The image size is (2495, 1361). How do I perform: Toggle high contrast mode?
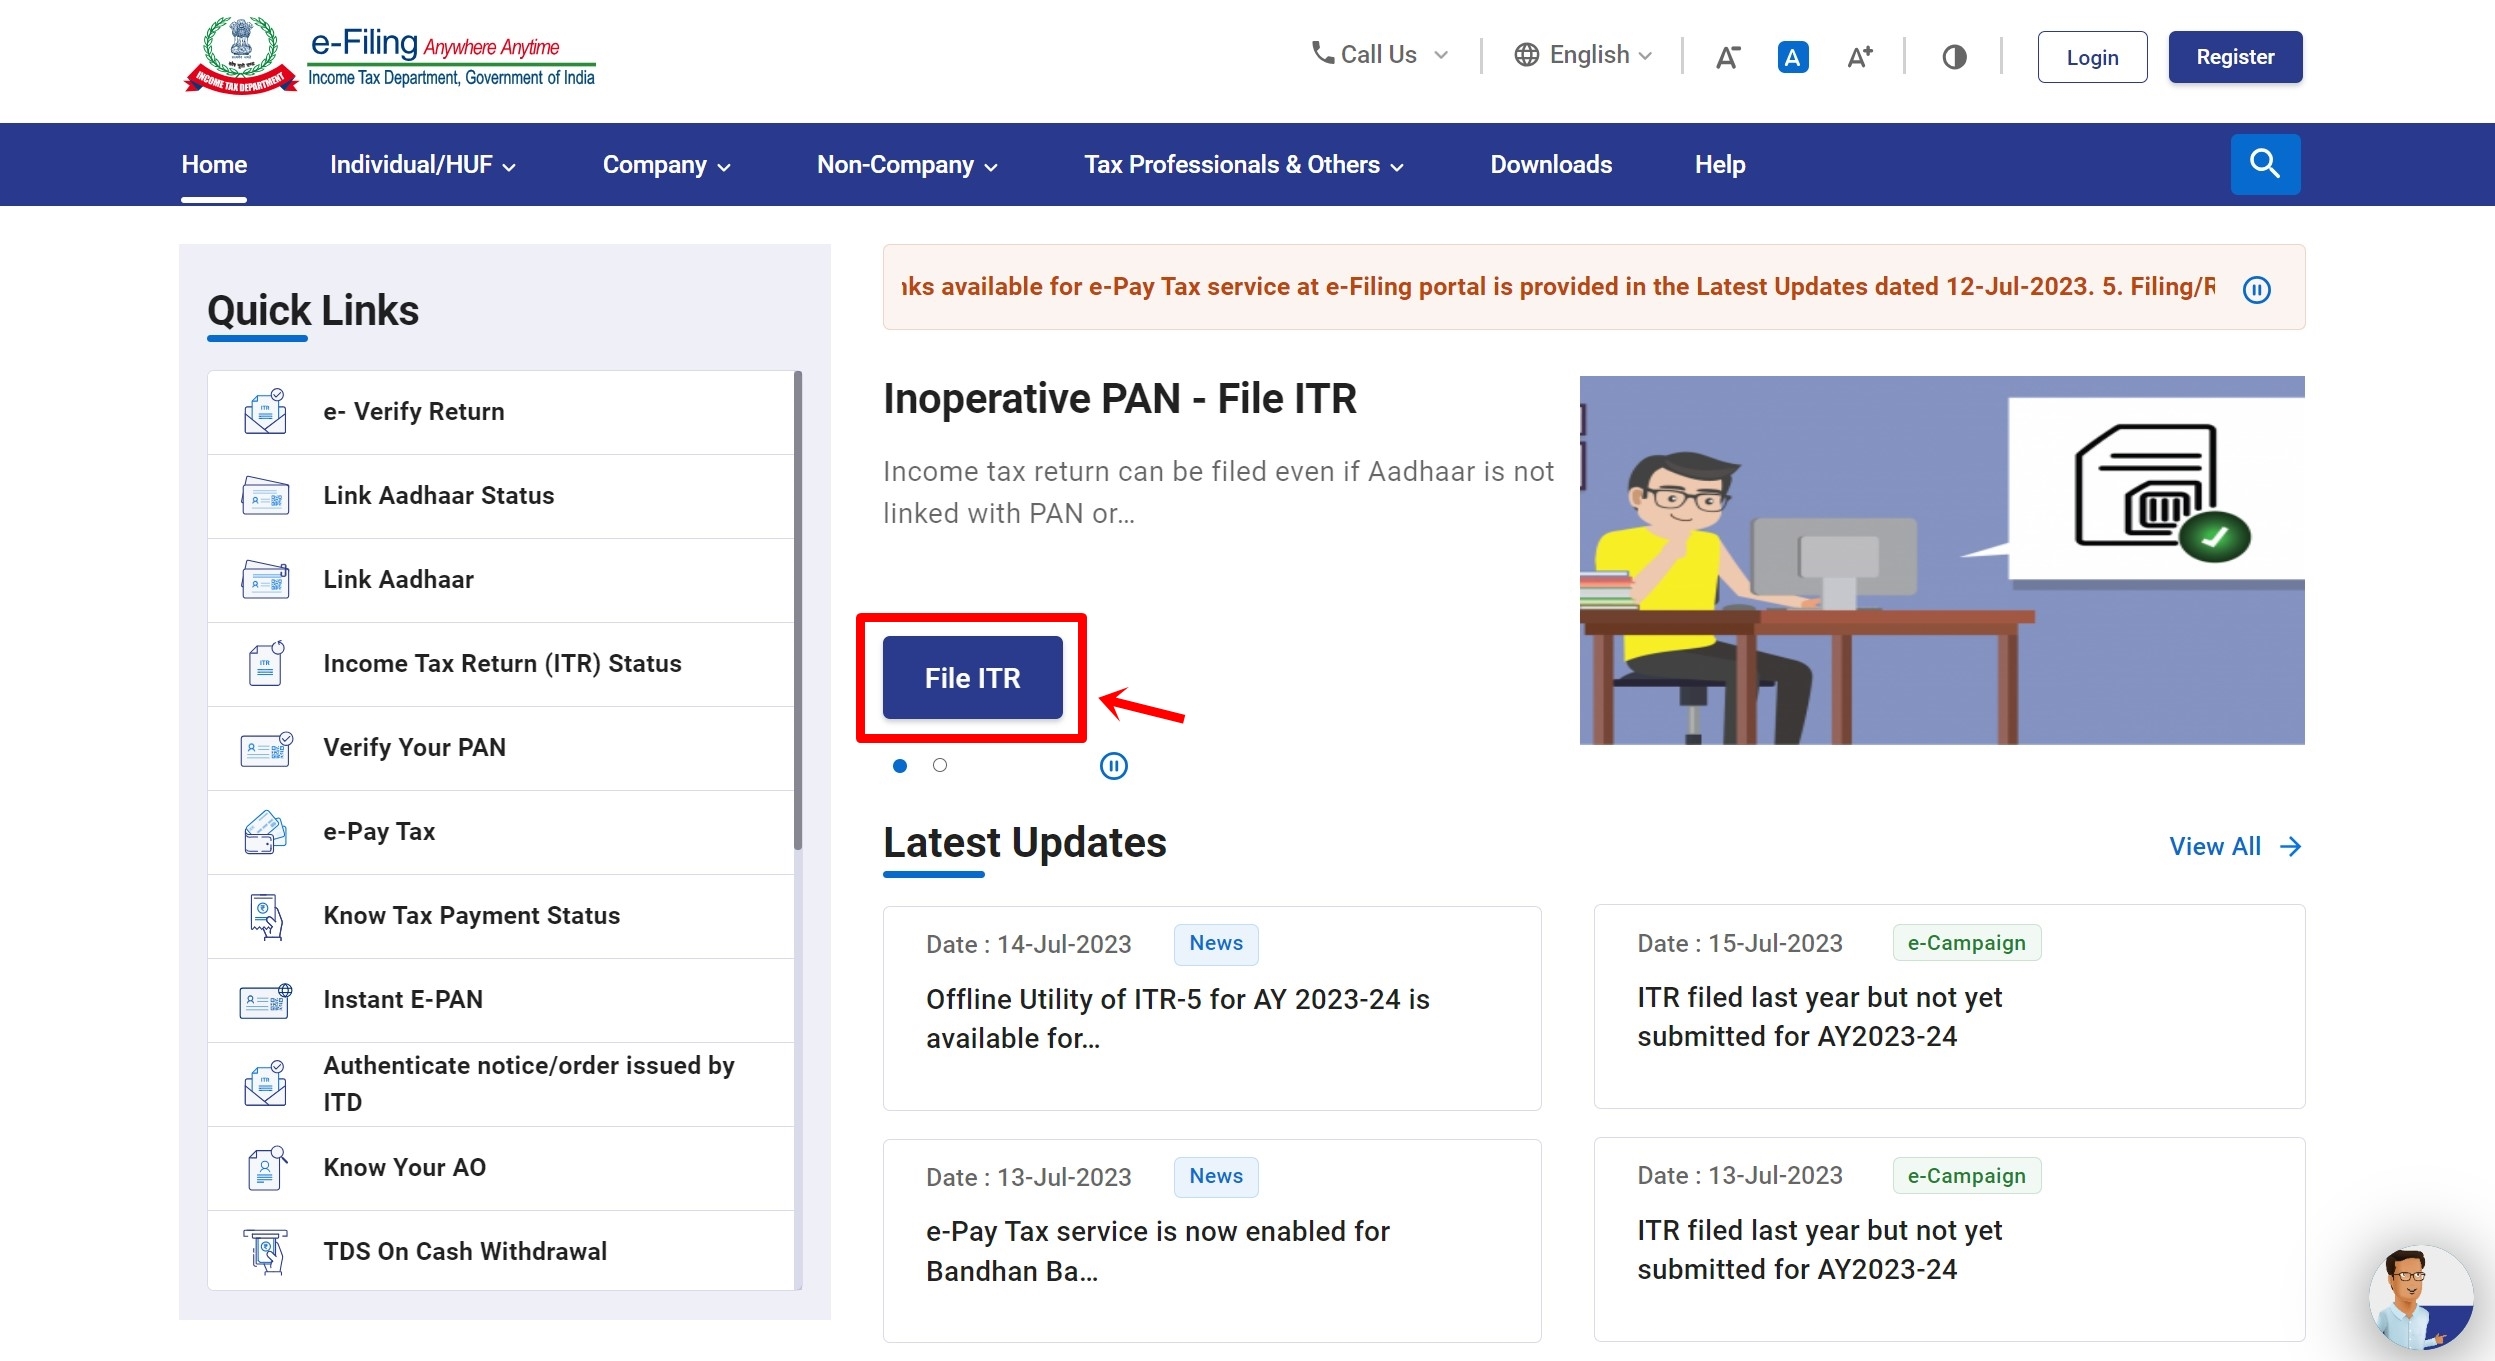click(x=1954, y=57)
